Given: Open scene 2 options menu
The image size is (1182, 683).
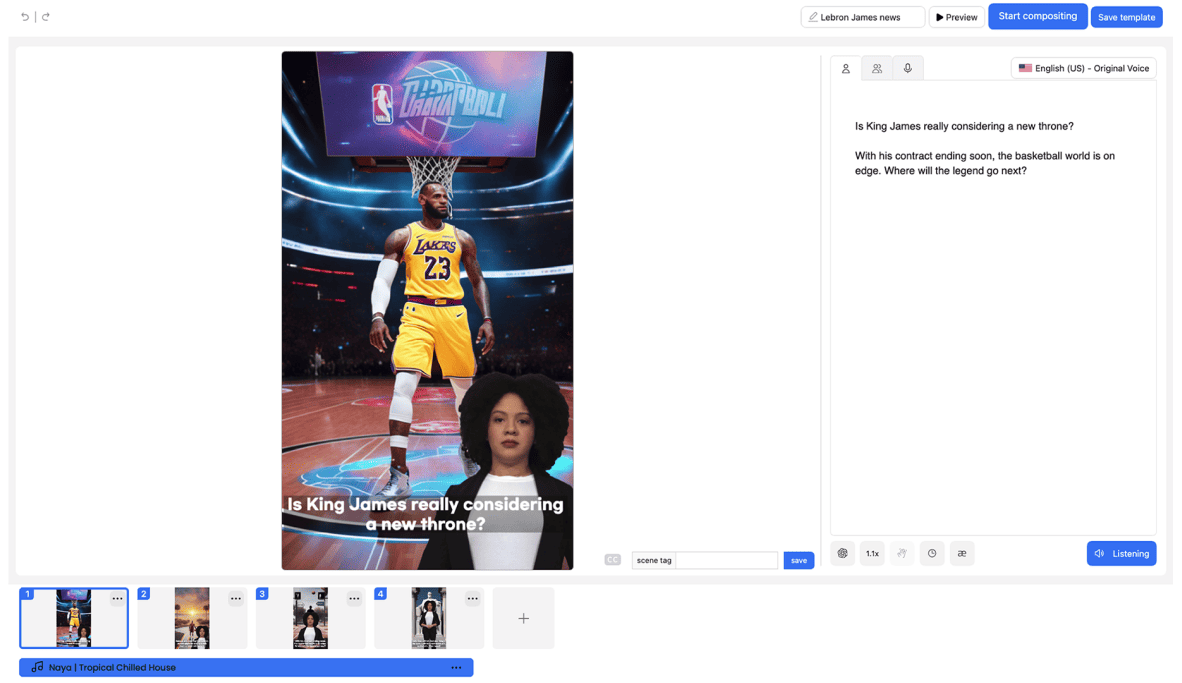Looking at the screenshot, I should point(236,599).
